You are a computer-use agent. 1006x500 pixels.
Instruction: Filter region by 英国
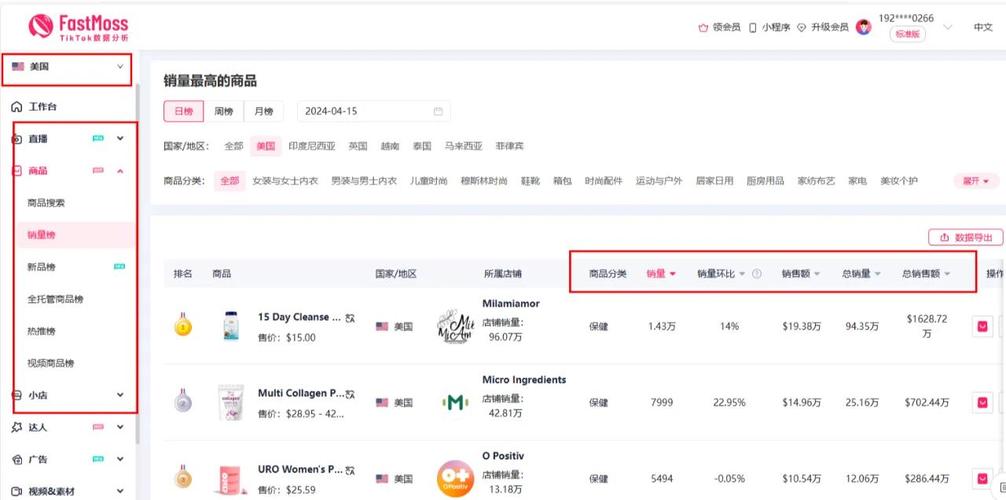357,146
